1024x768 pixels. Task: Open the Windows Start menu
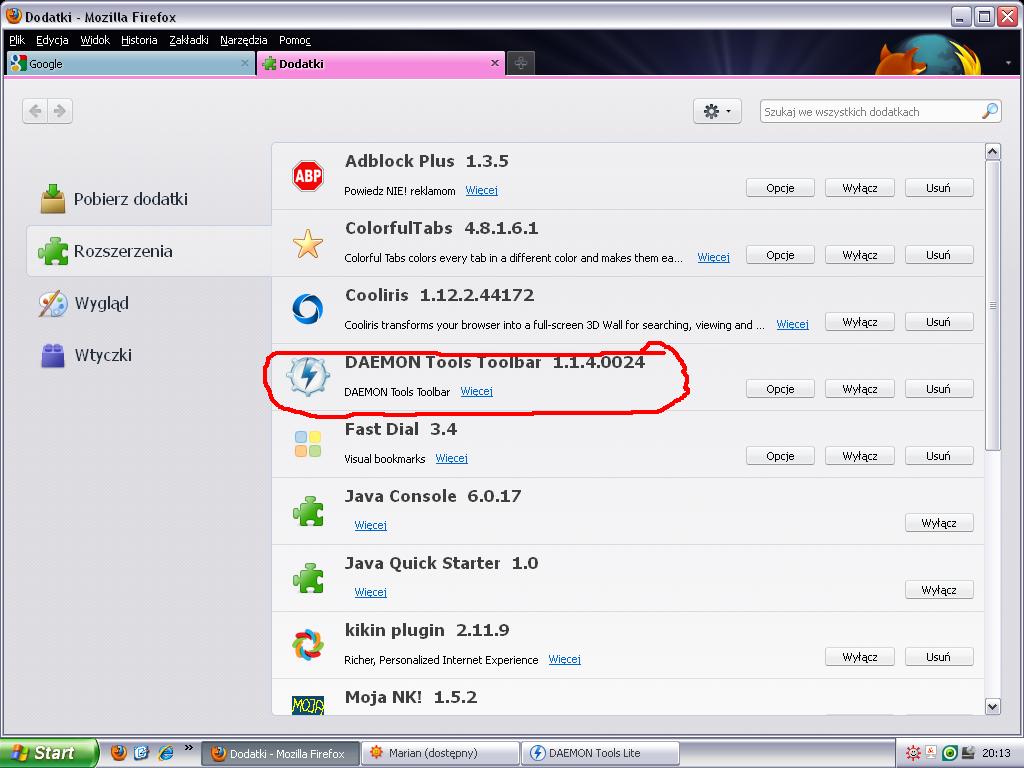click(50, 753)
